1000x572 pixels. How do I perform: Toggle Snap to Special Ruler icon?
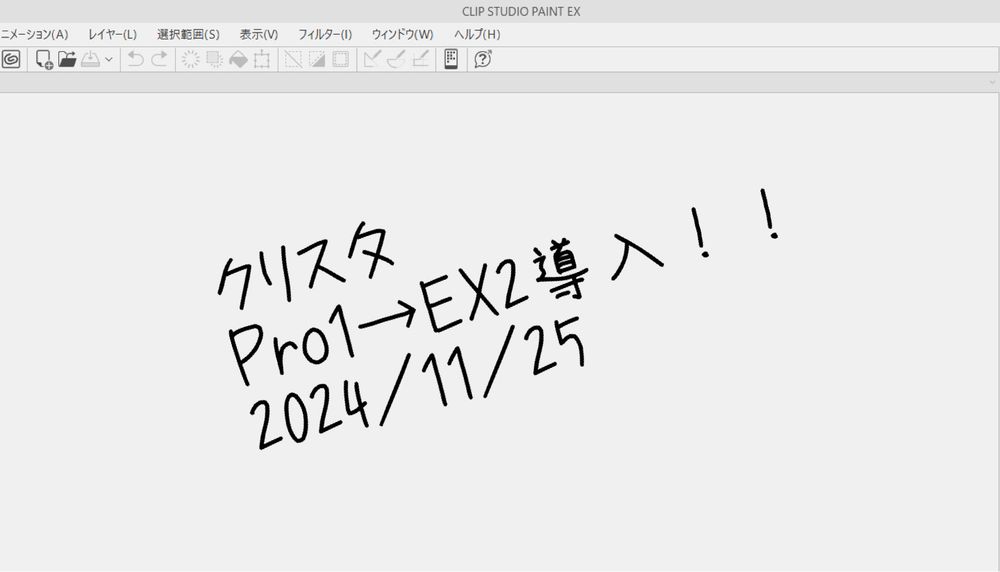click(396, 59)
